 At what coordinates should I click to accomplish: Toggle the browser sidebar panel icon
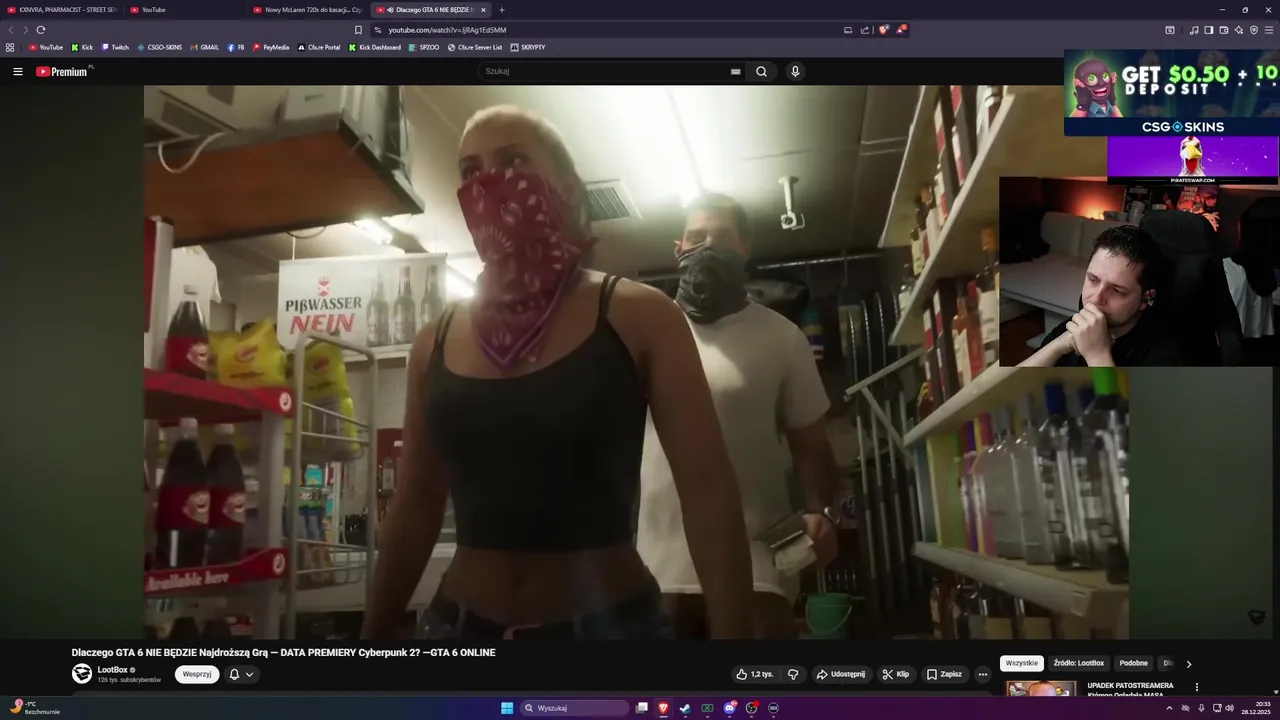point(1209,30)
